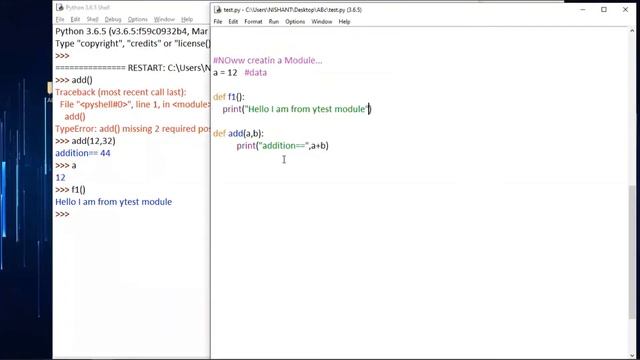The image size is (640, 360).
Task: Click the 'def f1():' line
Action: [229, 97]
